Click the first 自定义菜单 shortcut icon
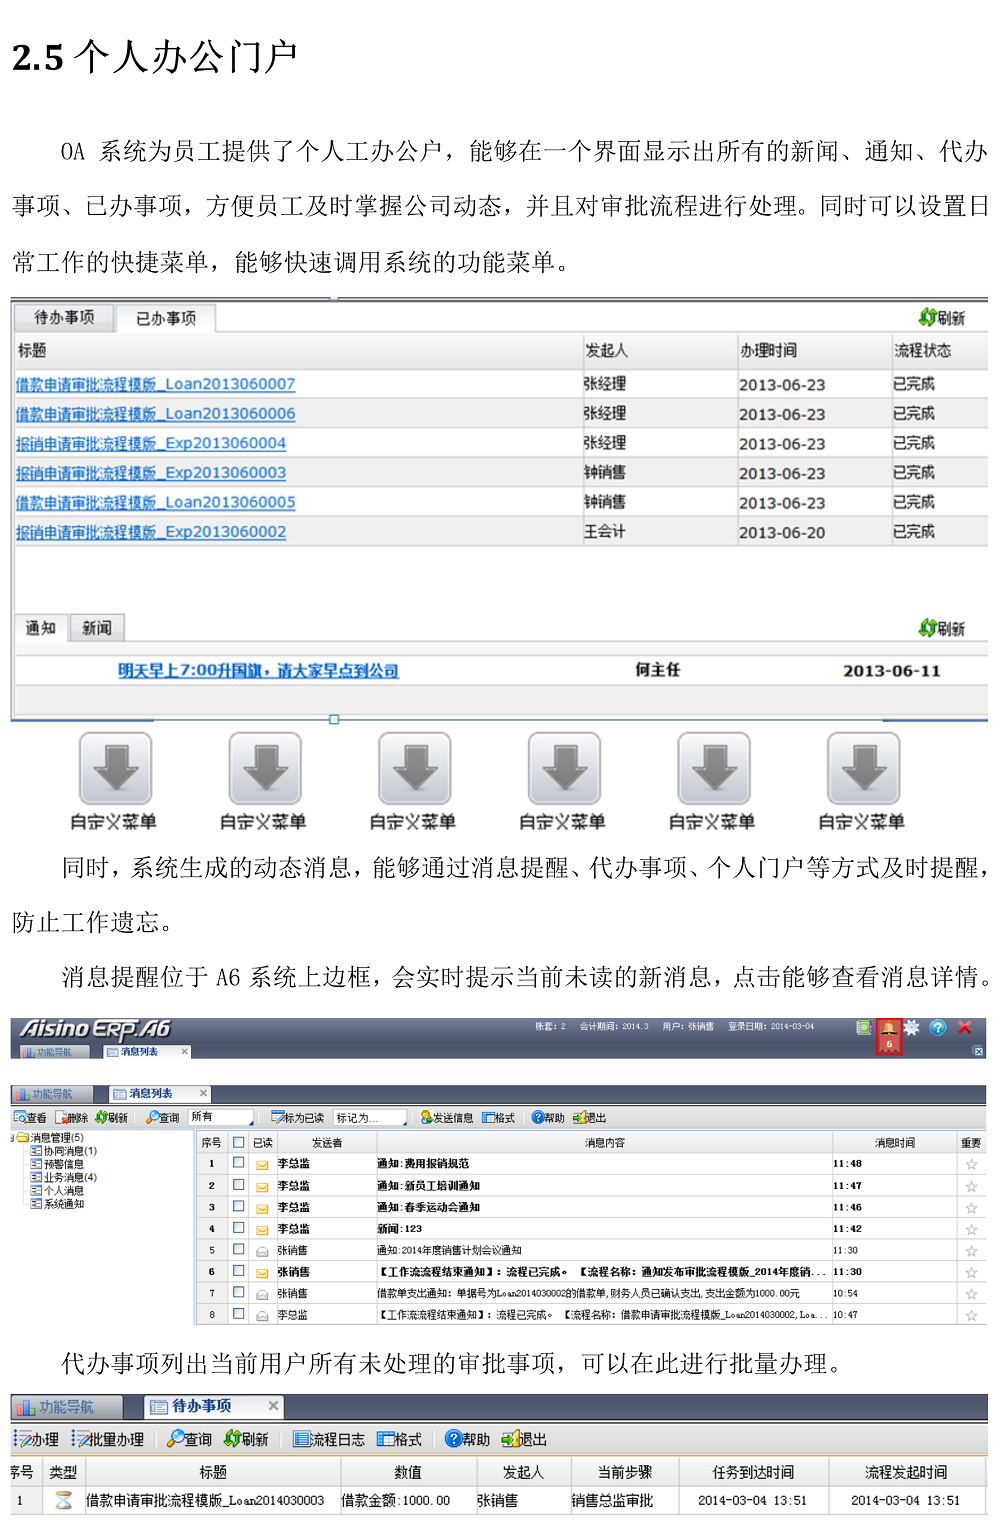Image resolution: width=1000 pixels, height=1531 pixels. pyautogui.click(x=115, y=769)
